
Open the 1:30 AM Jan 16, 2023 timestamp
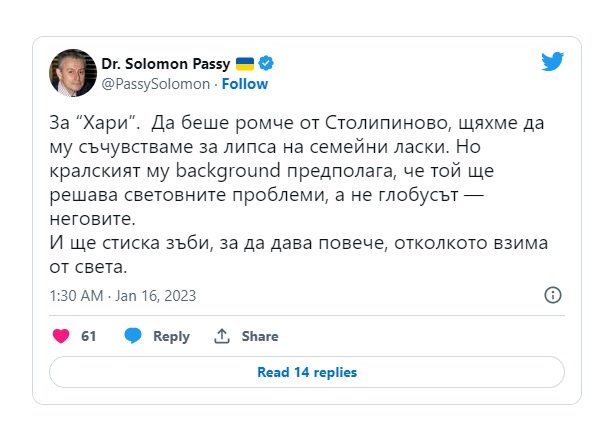pyautogui.click(x=123, y=296)
